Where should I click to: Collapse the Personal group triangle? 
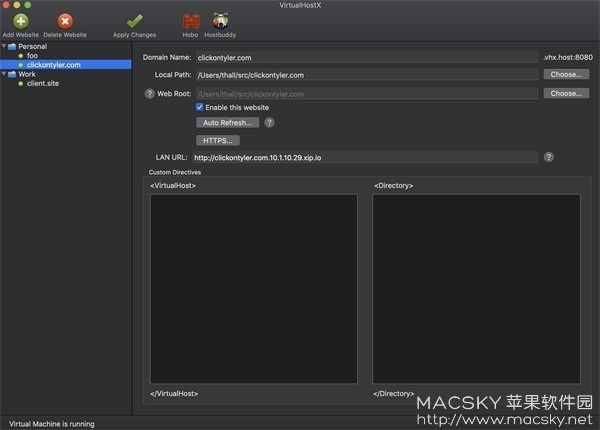pos(4,46)
